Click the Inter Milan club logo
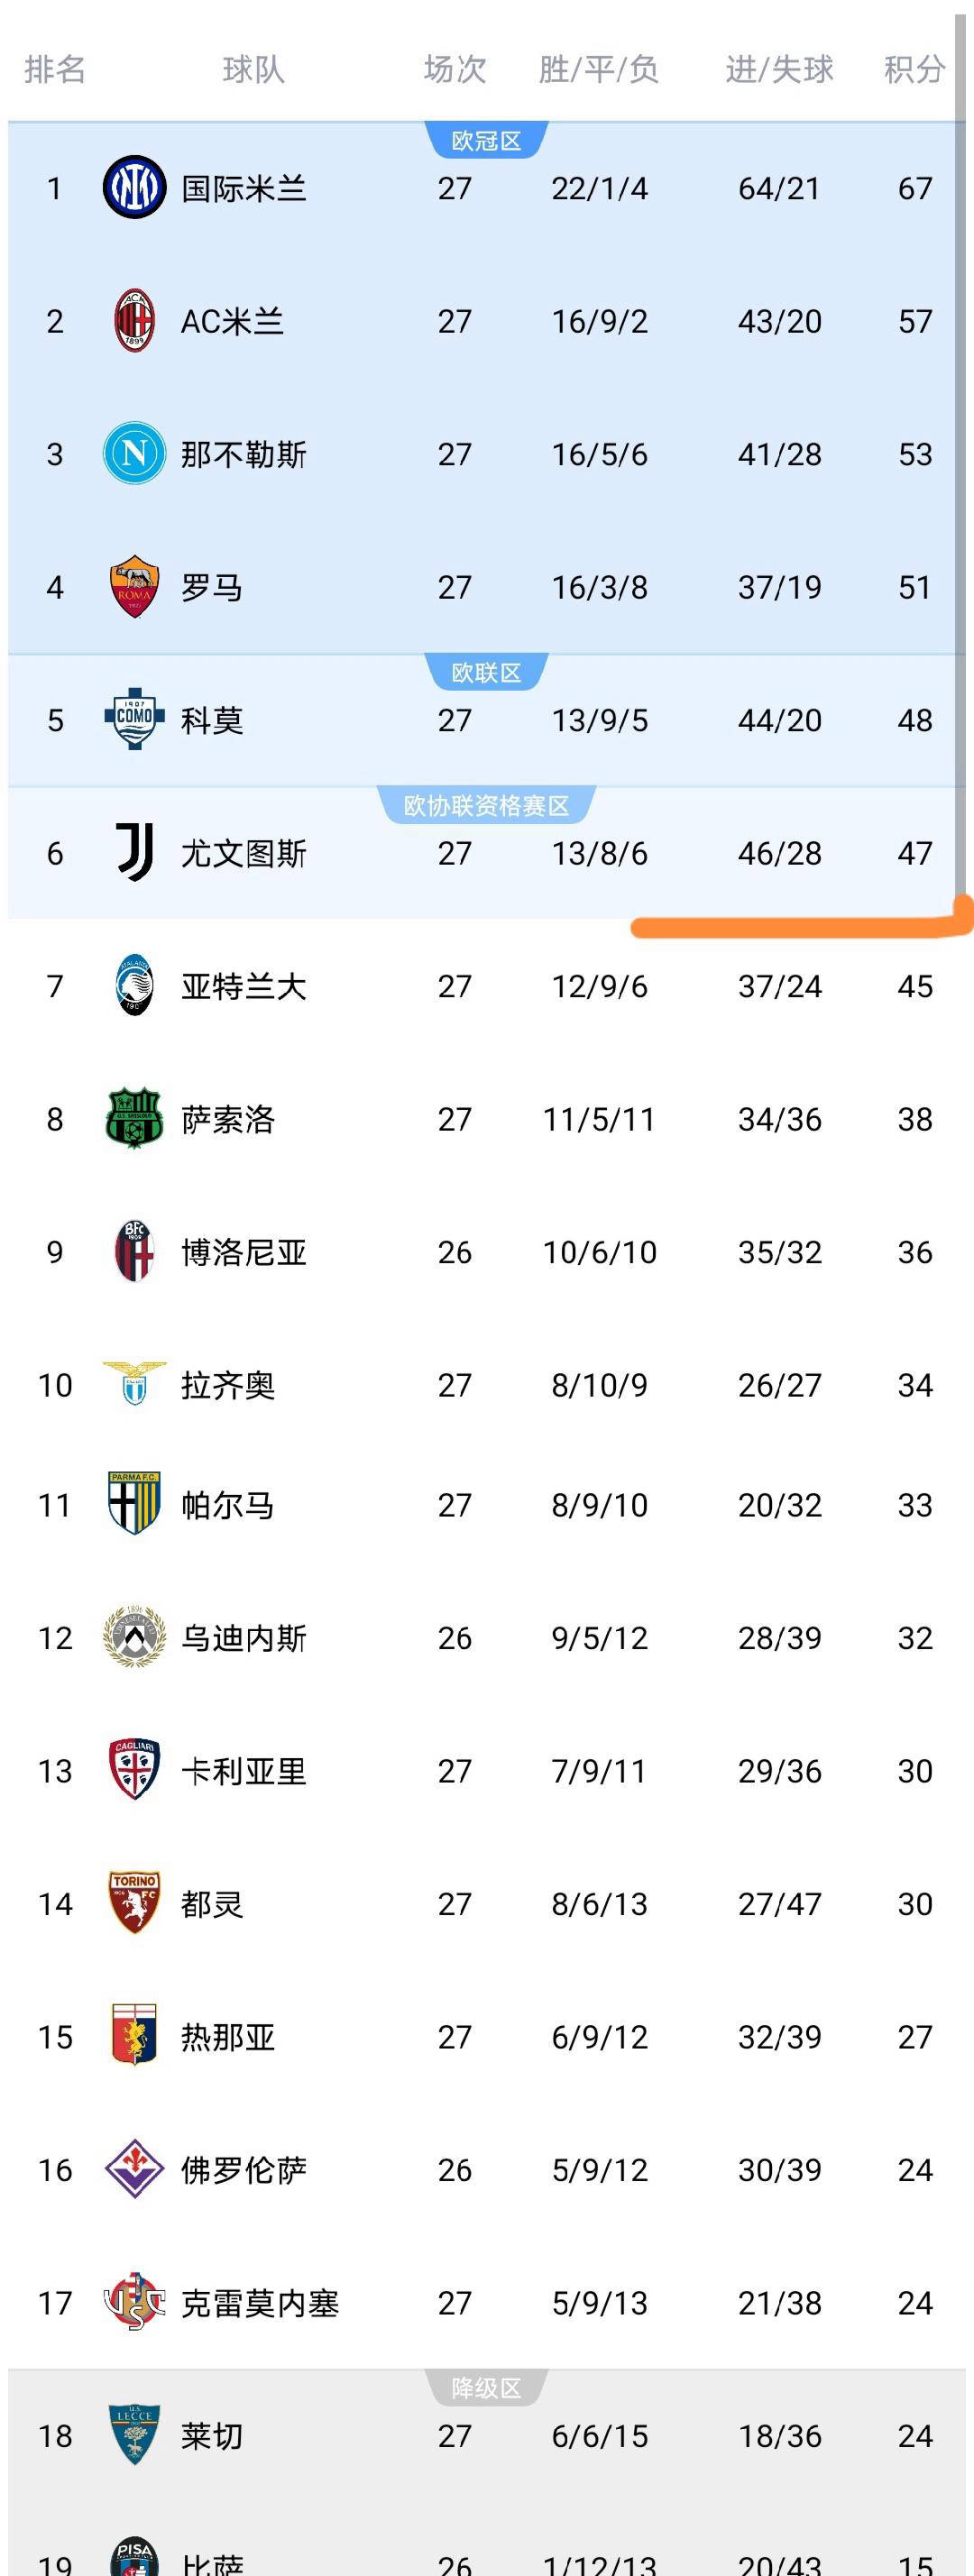Screen dimensions: 974x2576 [x=134, y=188]
